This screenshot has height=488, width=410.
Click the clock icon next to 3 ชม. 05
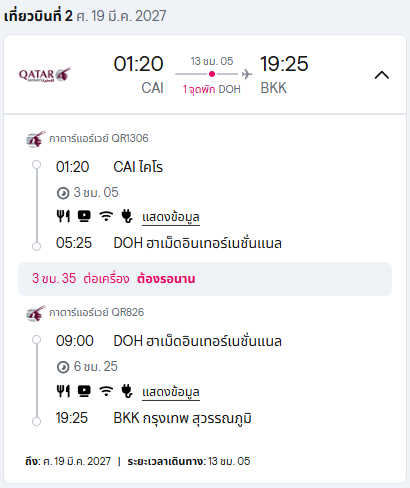(x=63, y=193)
